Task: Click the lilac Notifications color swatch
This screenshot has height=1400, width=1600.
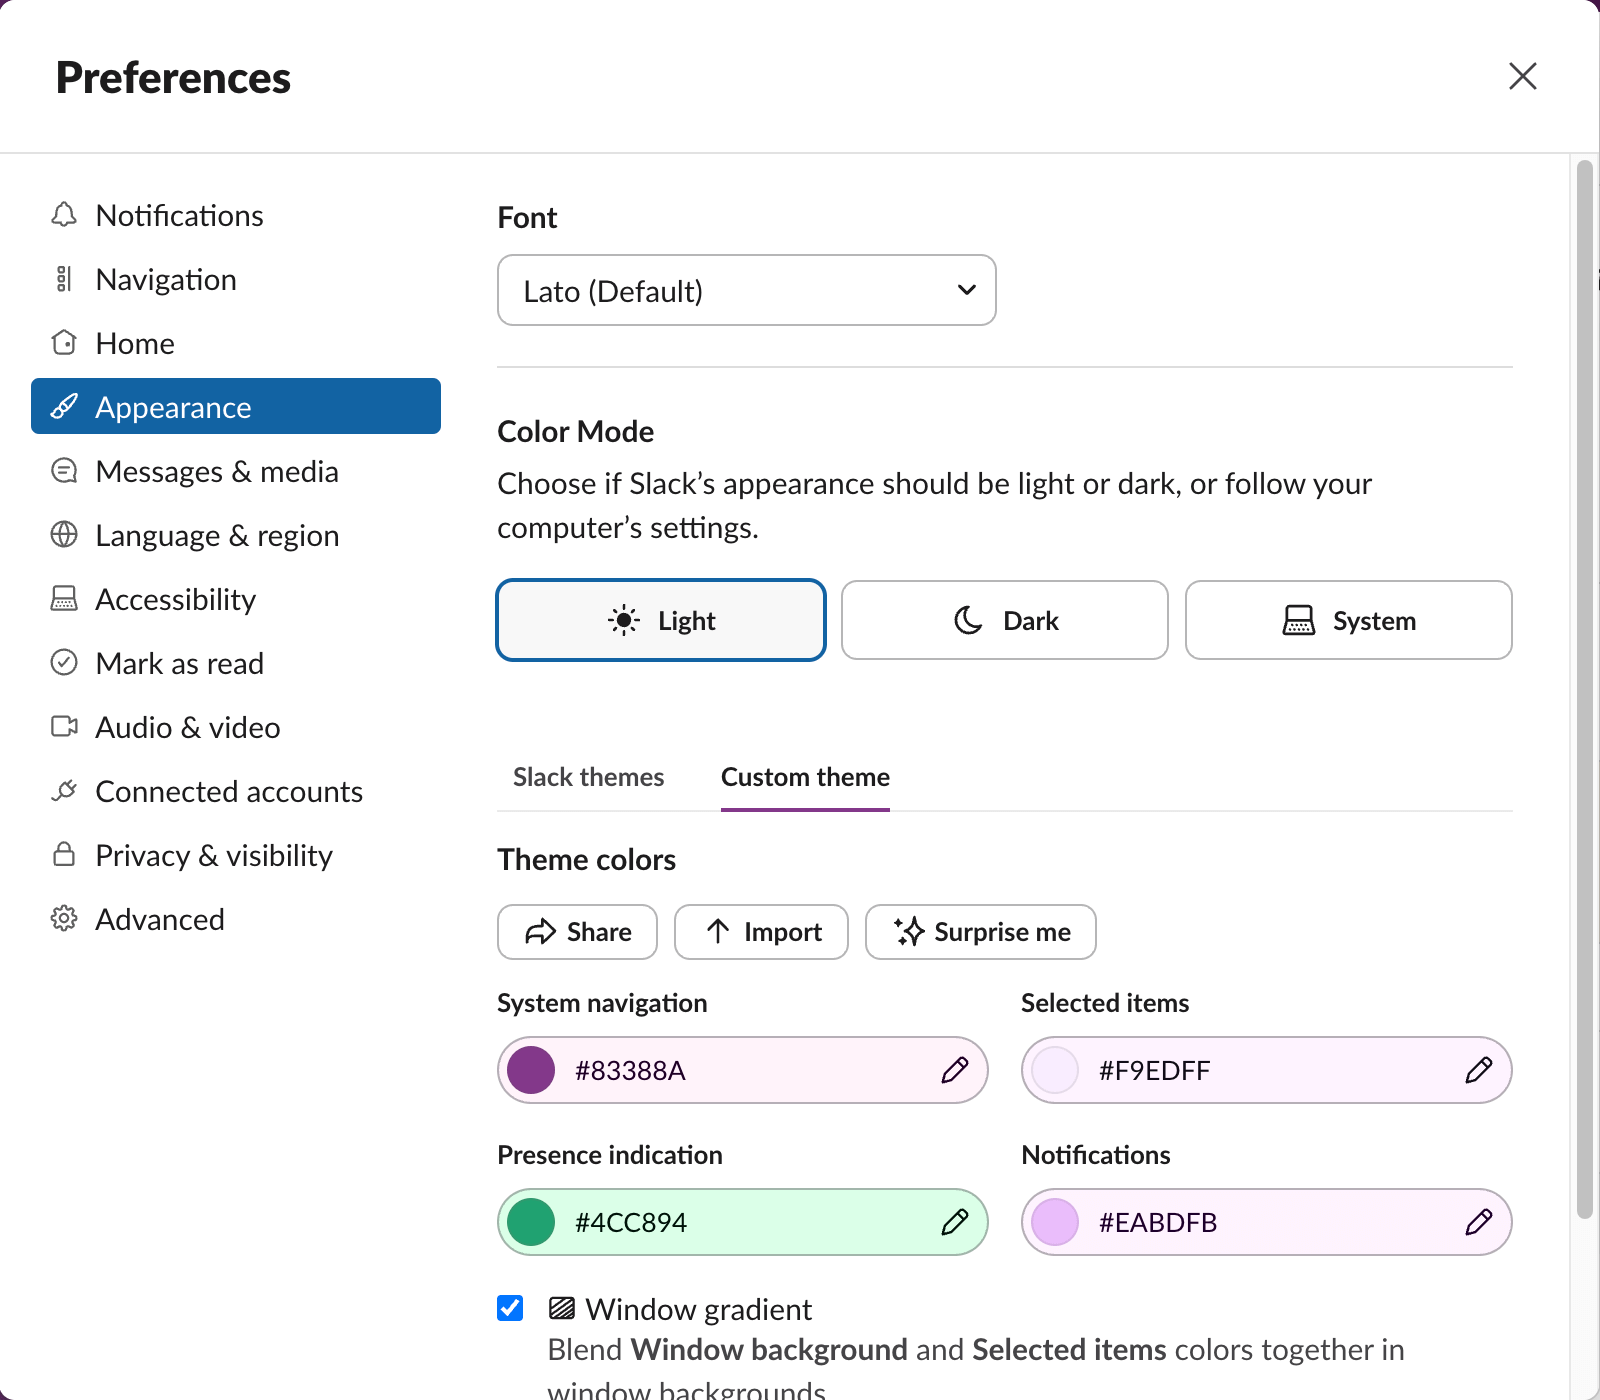Action: coord(1055,1222)
